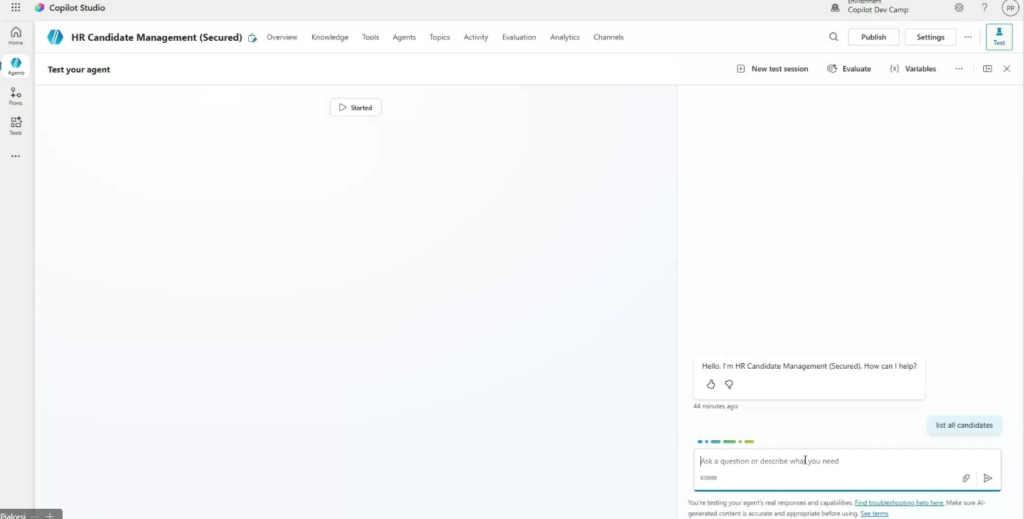Open Tools in the left sidebar
Screen dimensions: 1024x519
[16, 125]
